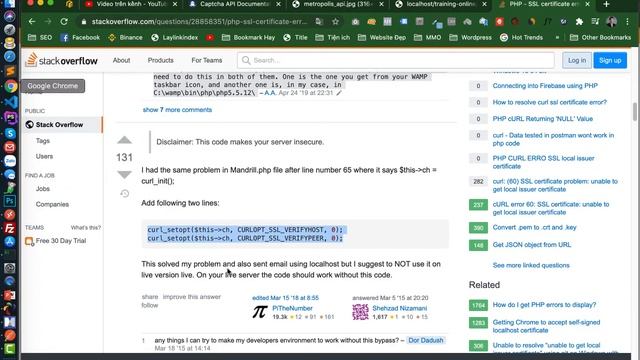Viewport: 640px width, 360px height.
Task: Click the Chrome icon in the dock
Action: (x=11, y=86)
